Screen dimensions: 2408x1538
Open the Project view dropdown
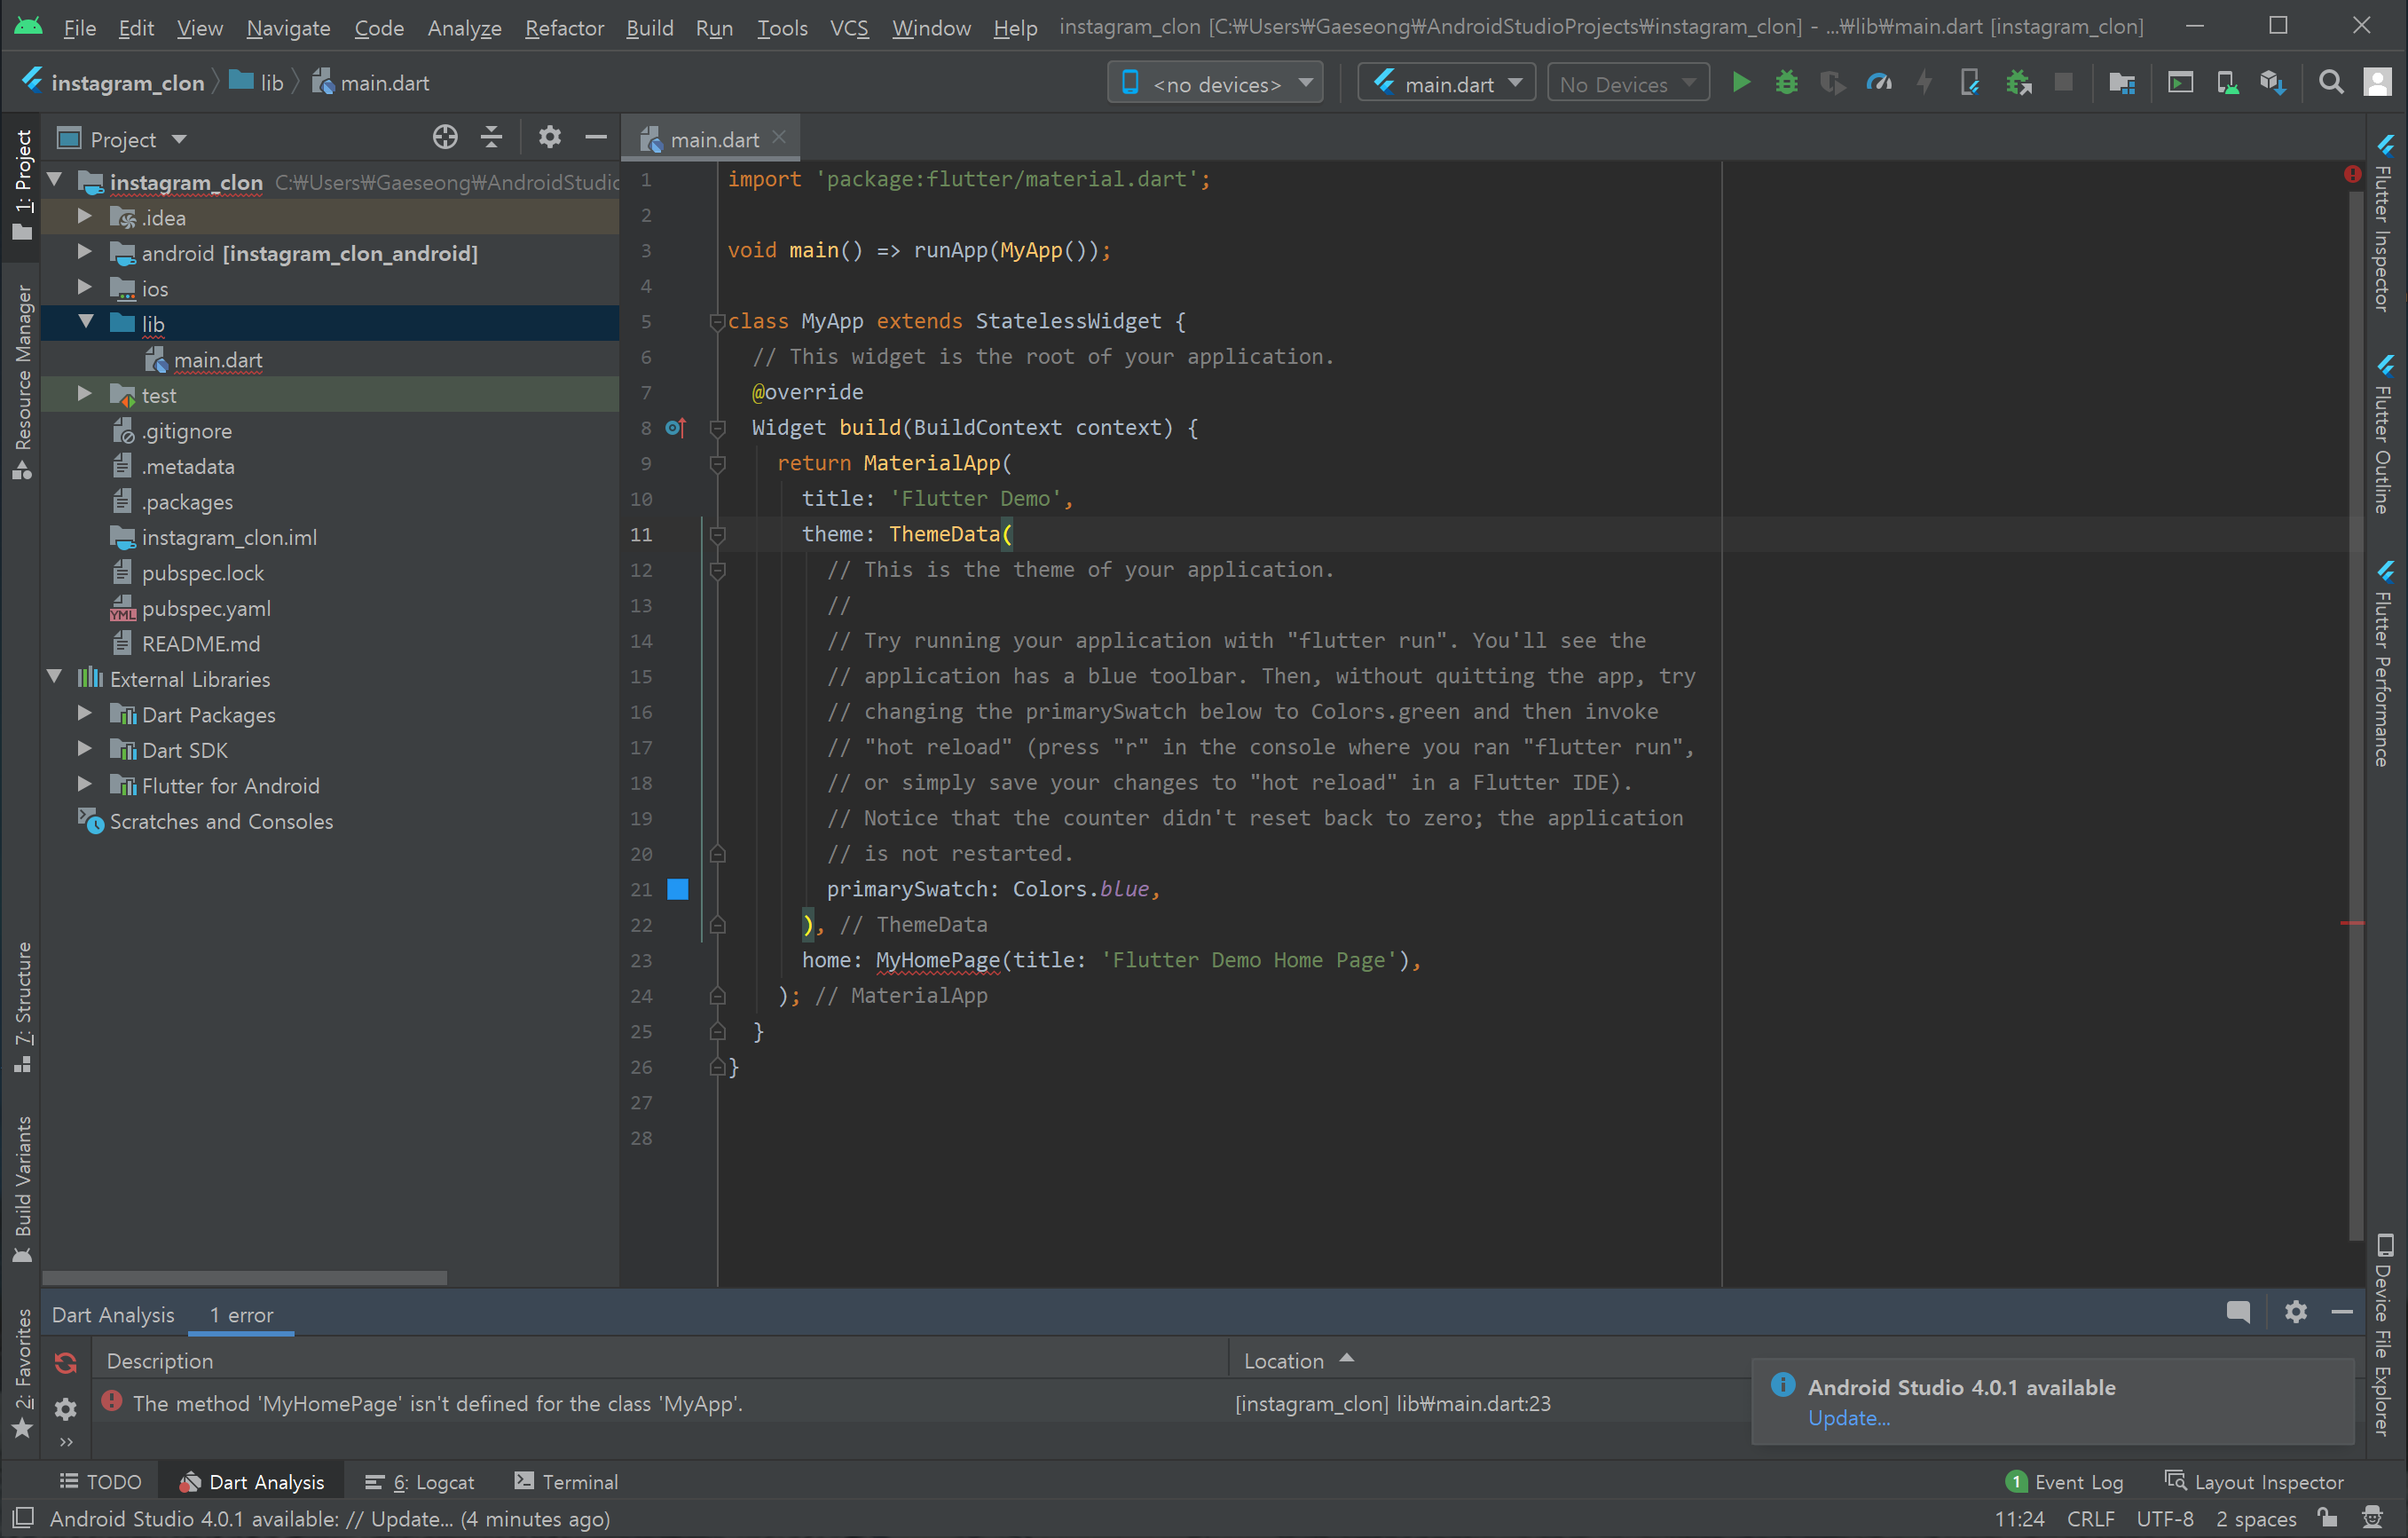[x=122, y=139]
